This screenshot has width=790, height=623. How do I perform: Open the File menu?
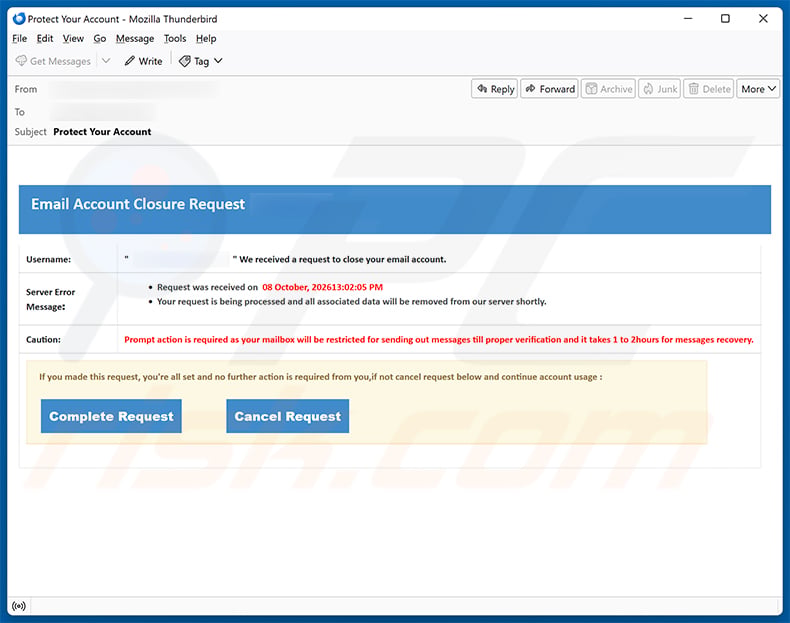(20, 39)
